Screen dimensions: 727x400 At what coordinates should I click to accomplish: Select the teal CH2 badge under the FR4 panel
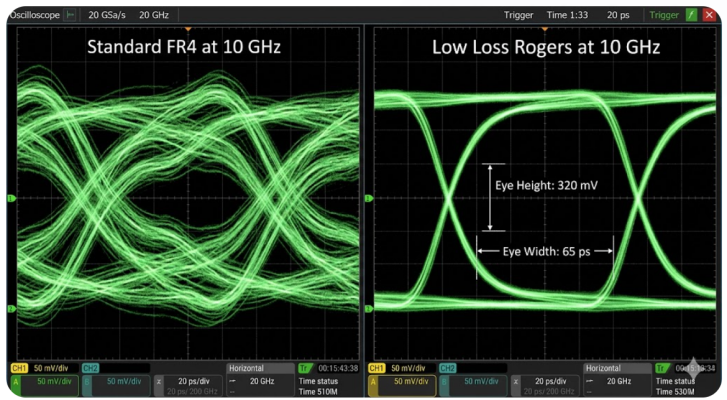pyautogui.click(x=90, y=368)
